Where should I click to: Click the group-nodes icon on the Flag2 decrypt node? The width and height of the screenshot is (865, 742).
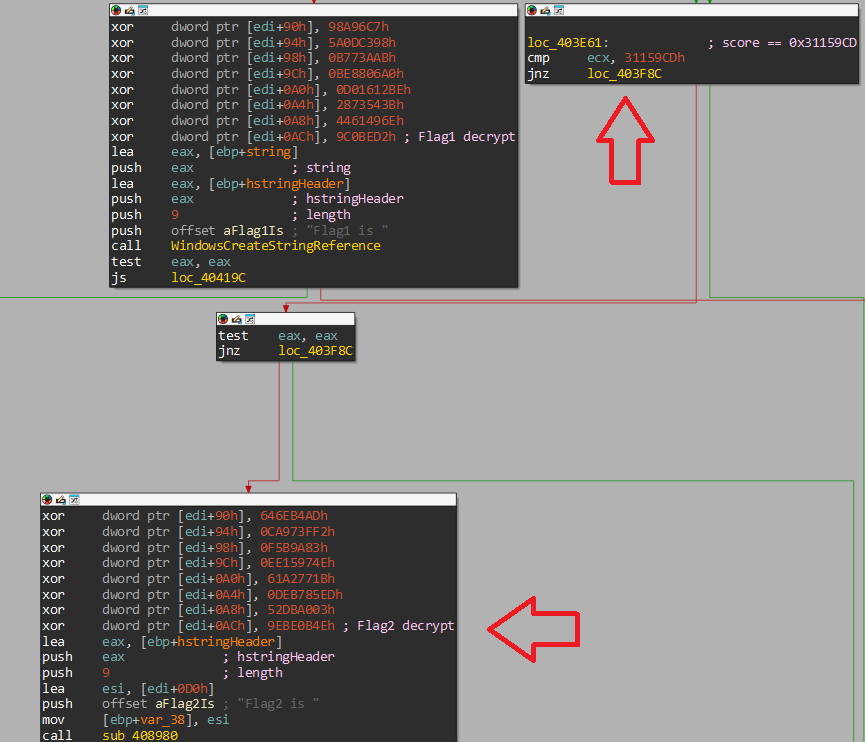point(74,500)
